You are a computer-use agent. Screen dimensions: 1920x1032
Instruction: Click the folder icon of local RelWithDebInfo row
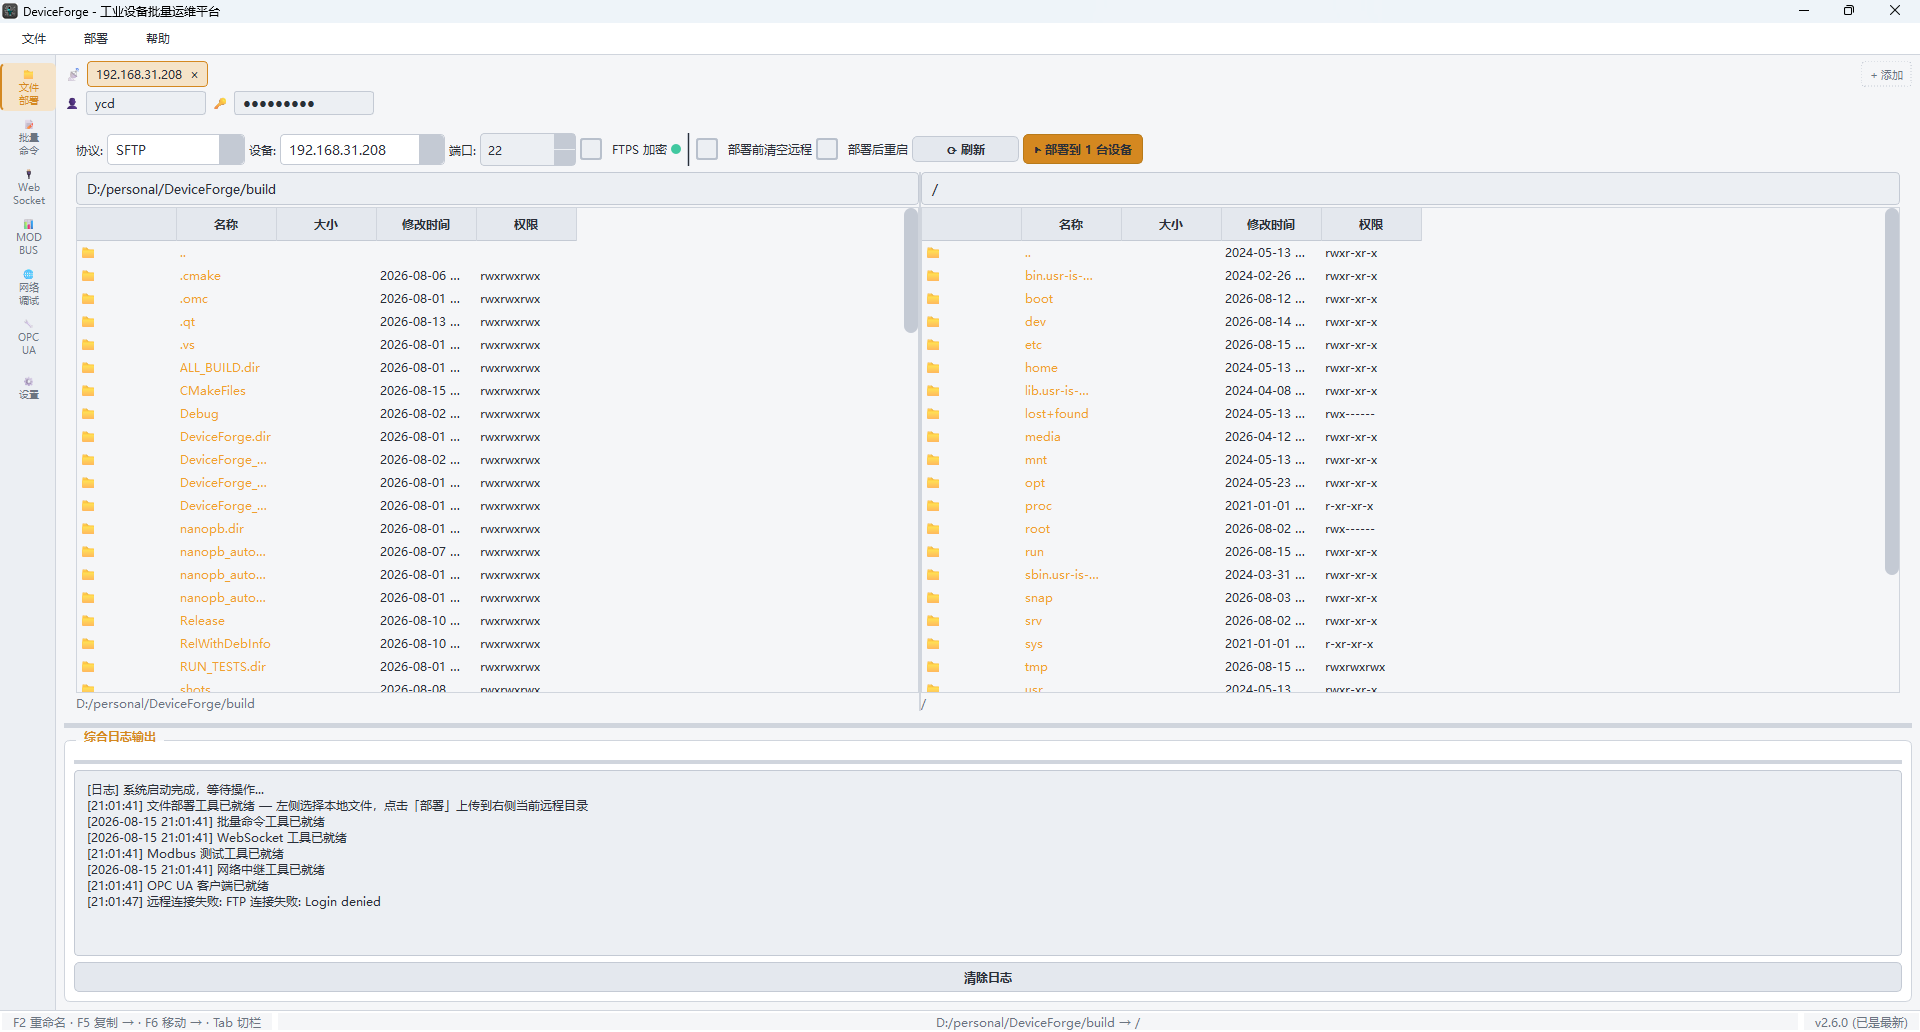point(88,644)
